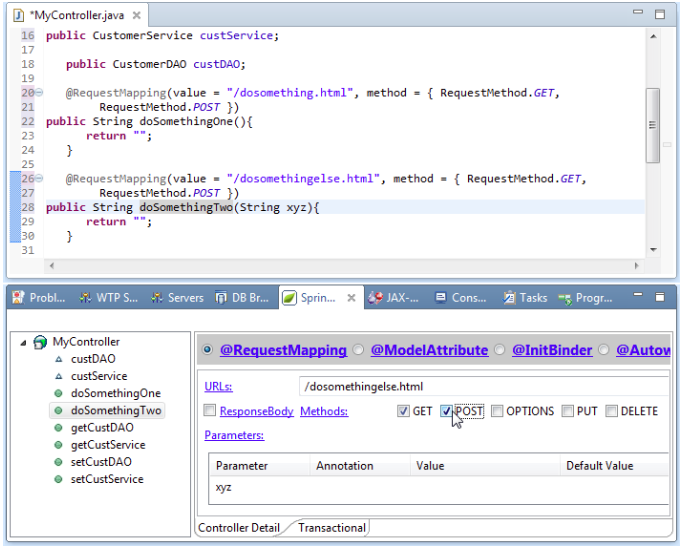Click the Parameters link
The width and height of the screenshot is (680, 547).
click(234, 435)
